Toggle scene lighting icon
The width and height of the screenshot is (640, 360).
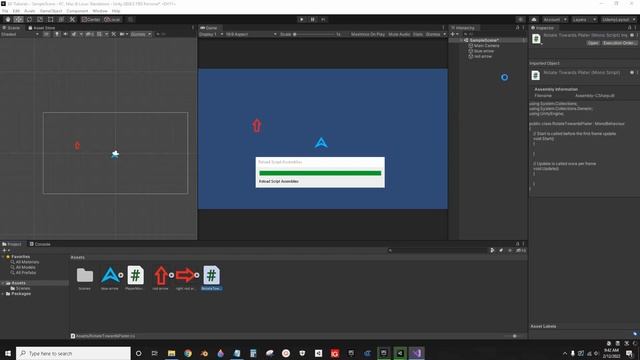click(57, 34)
